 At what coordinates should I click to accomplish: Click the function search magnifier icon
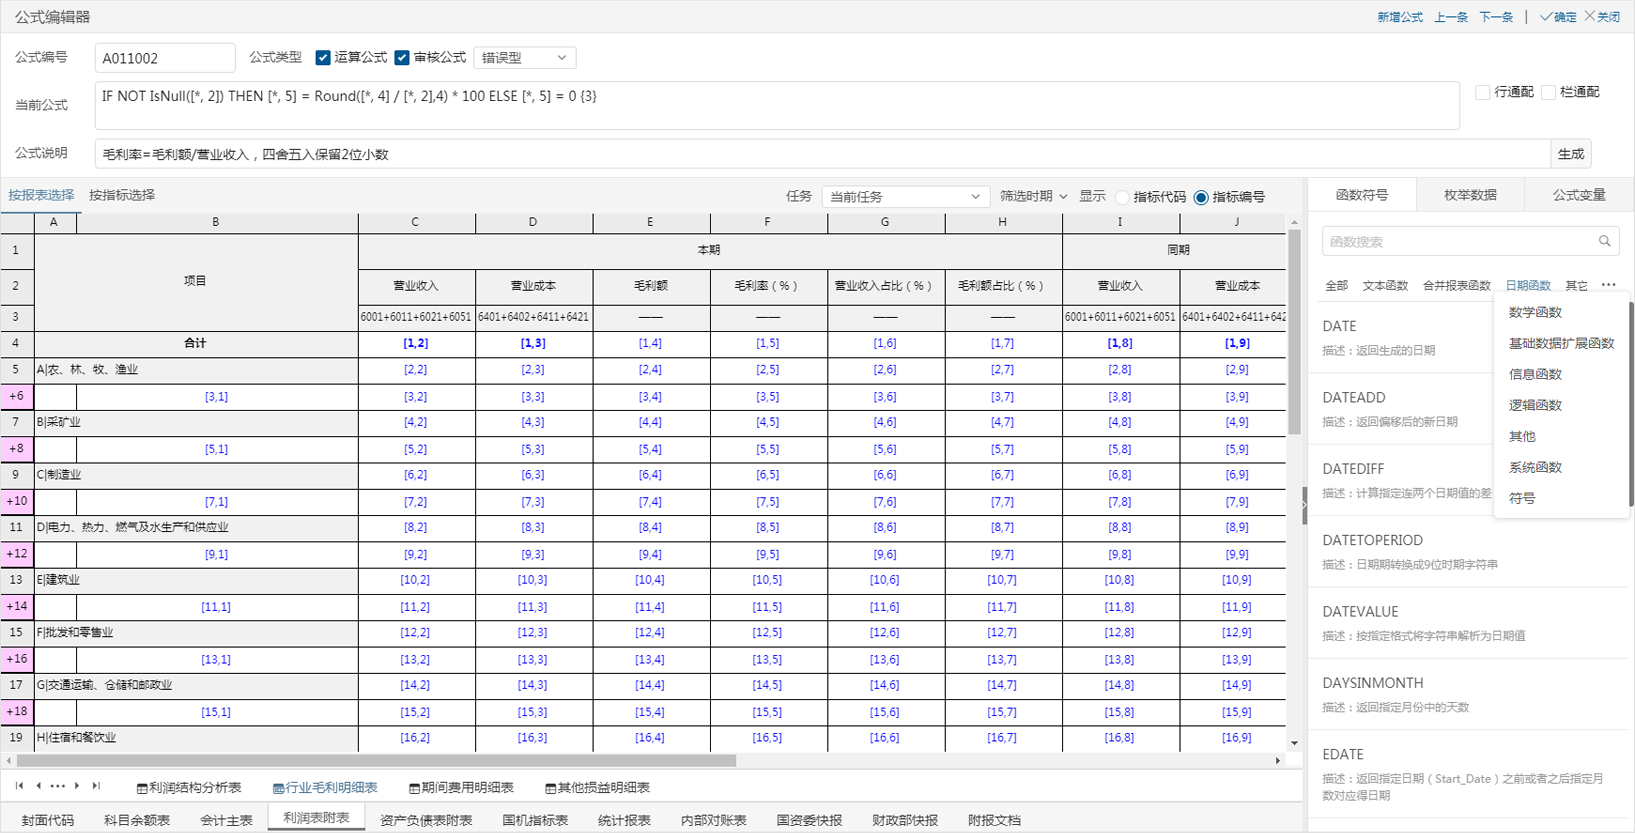1604,241
